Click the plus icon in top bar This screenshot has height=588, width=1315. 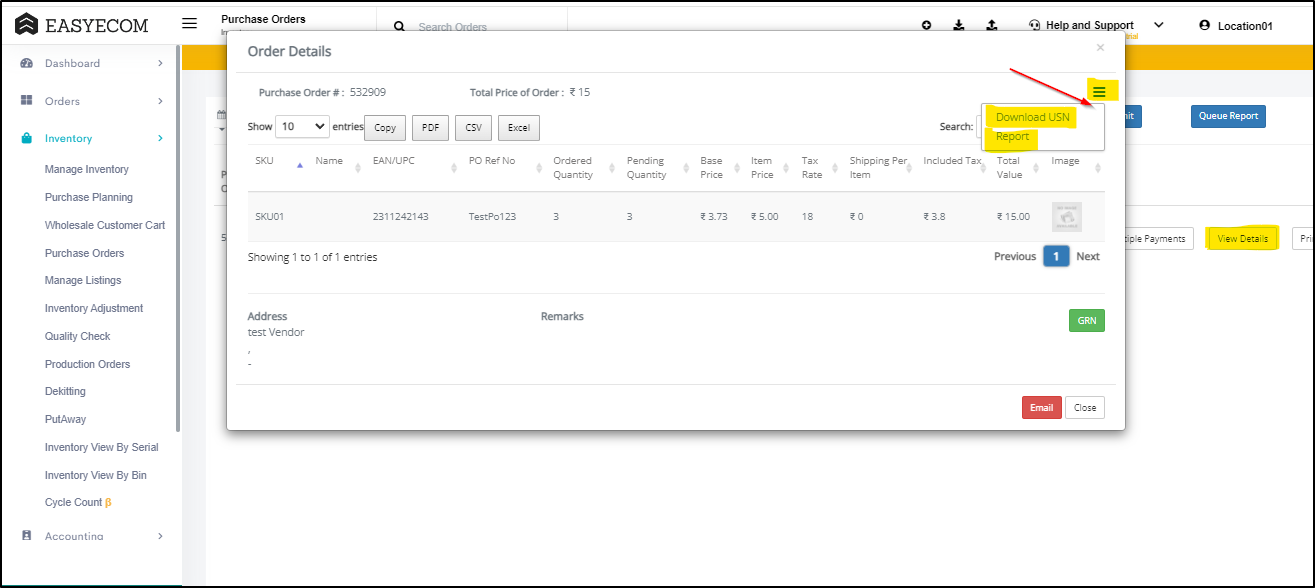(927, 26)
